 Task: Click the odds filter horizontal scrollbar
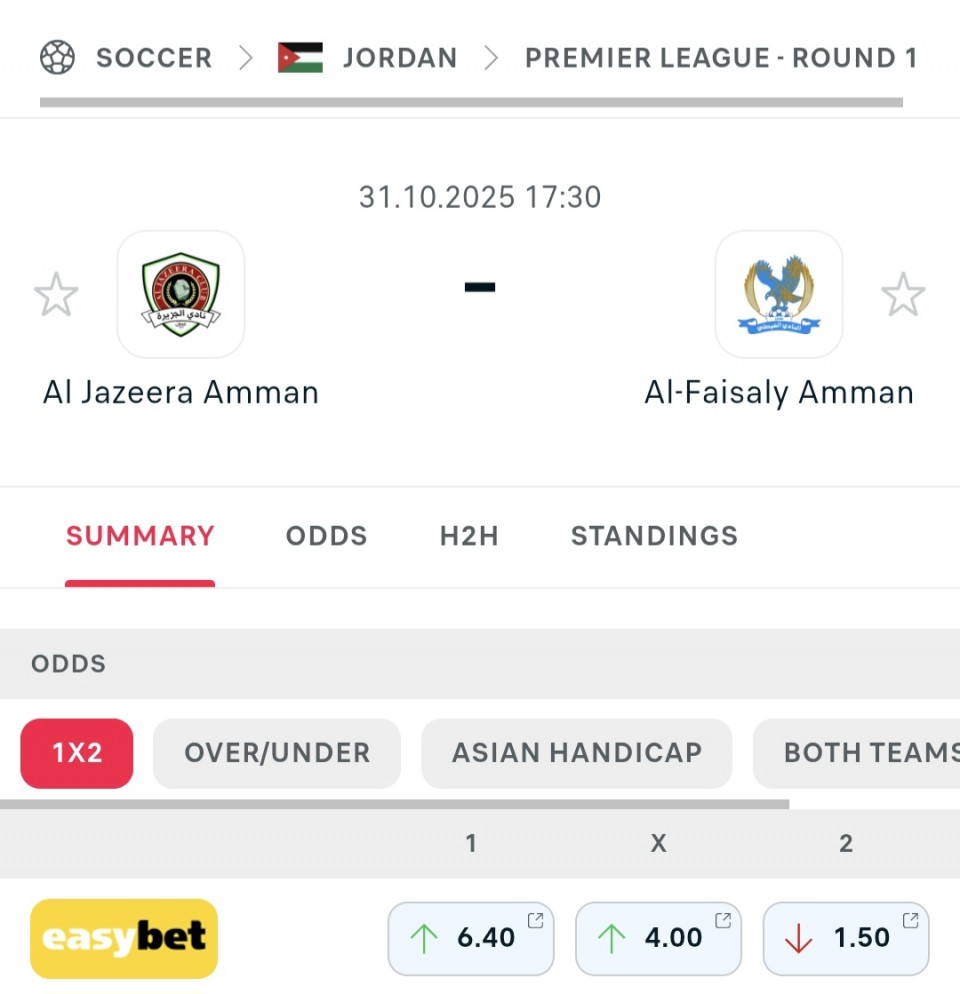(x=394, y=803)
